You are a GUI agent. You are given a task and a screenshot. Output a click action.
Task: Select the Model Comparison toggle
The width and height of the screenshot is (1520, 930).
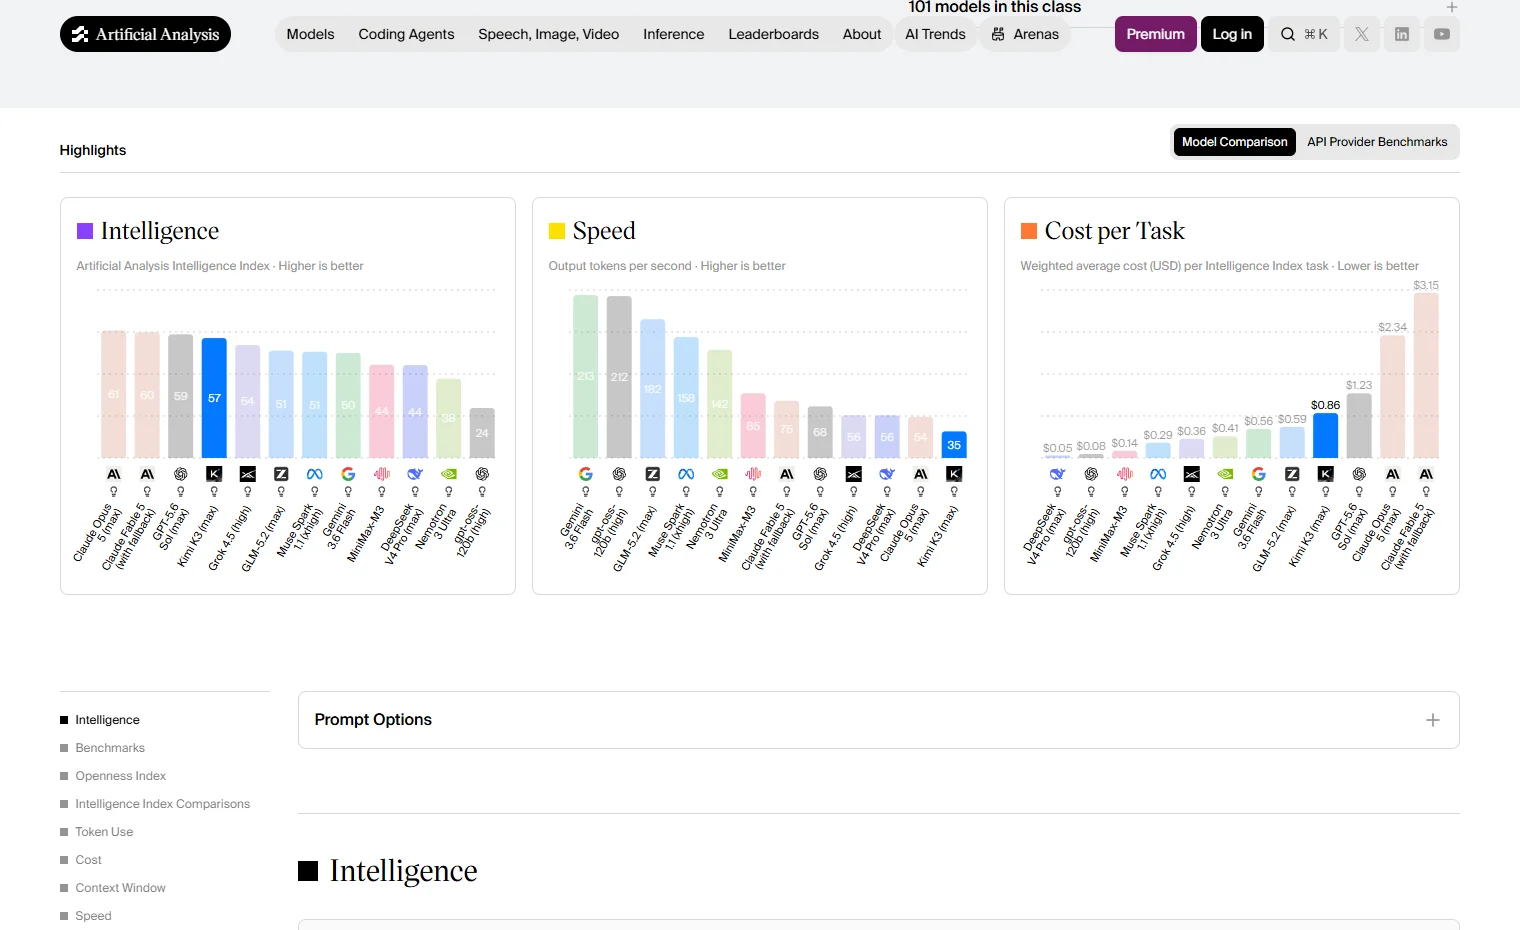coord(1235,142)
